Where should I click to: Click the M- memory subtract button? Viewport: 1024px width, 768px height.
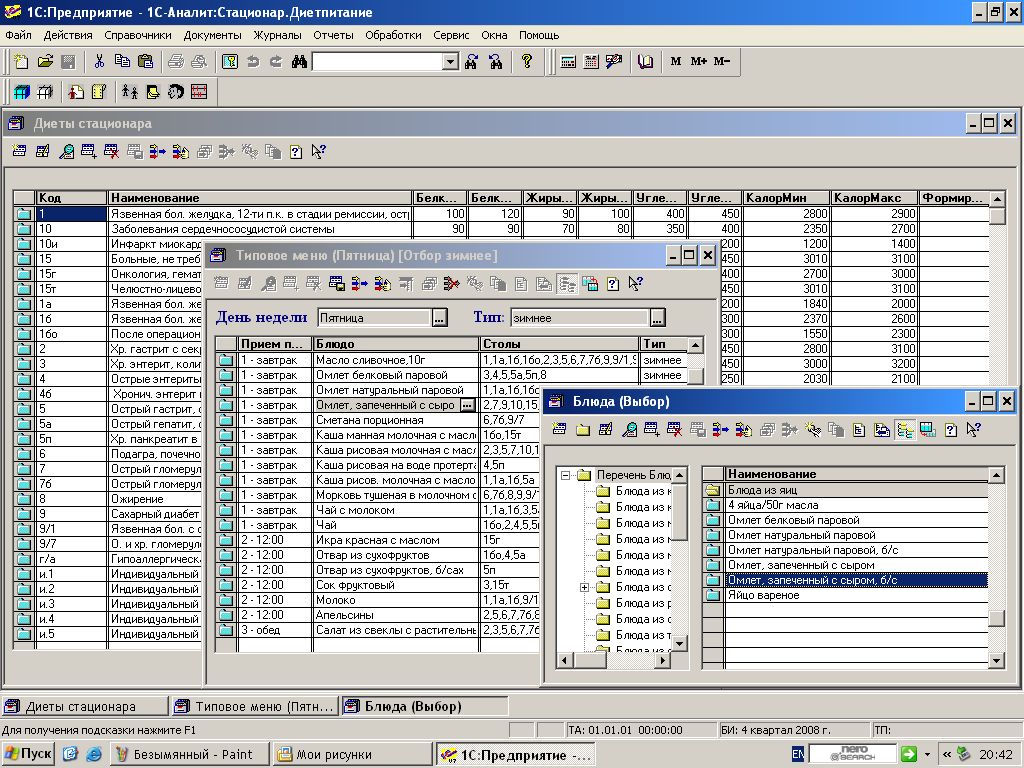(x=722, y=61)
